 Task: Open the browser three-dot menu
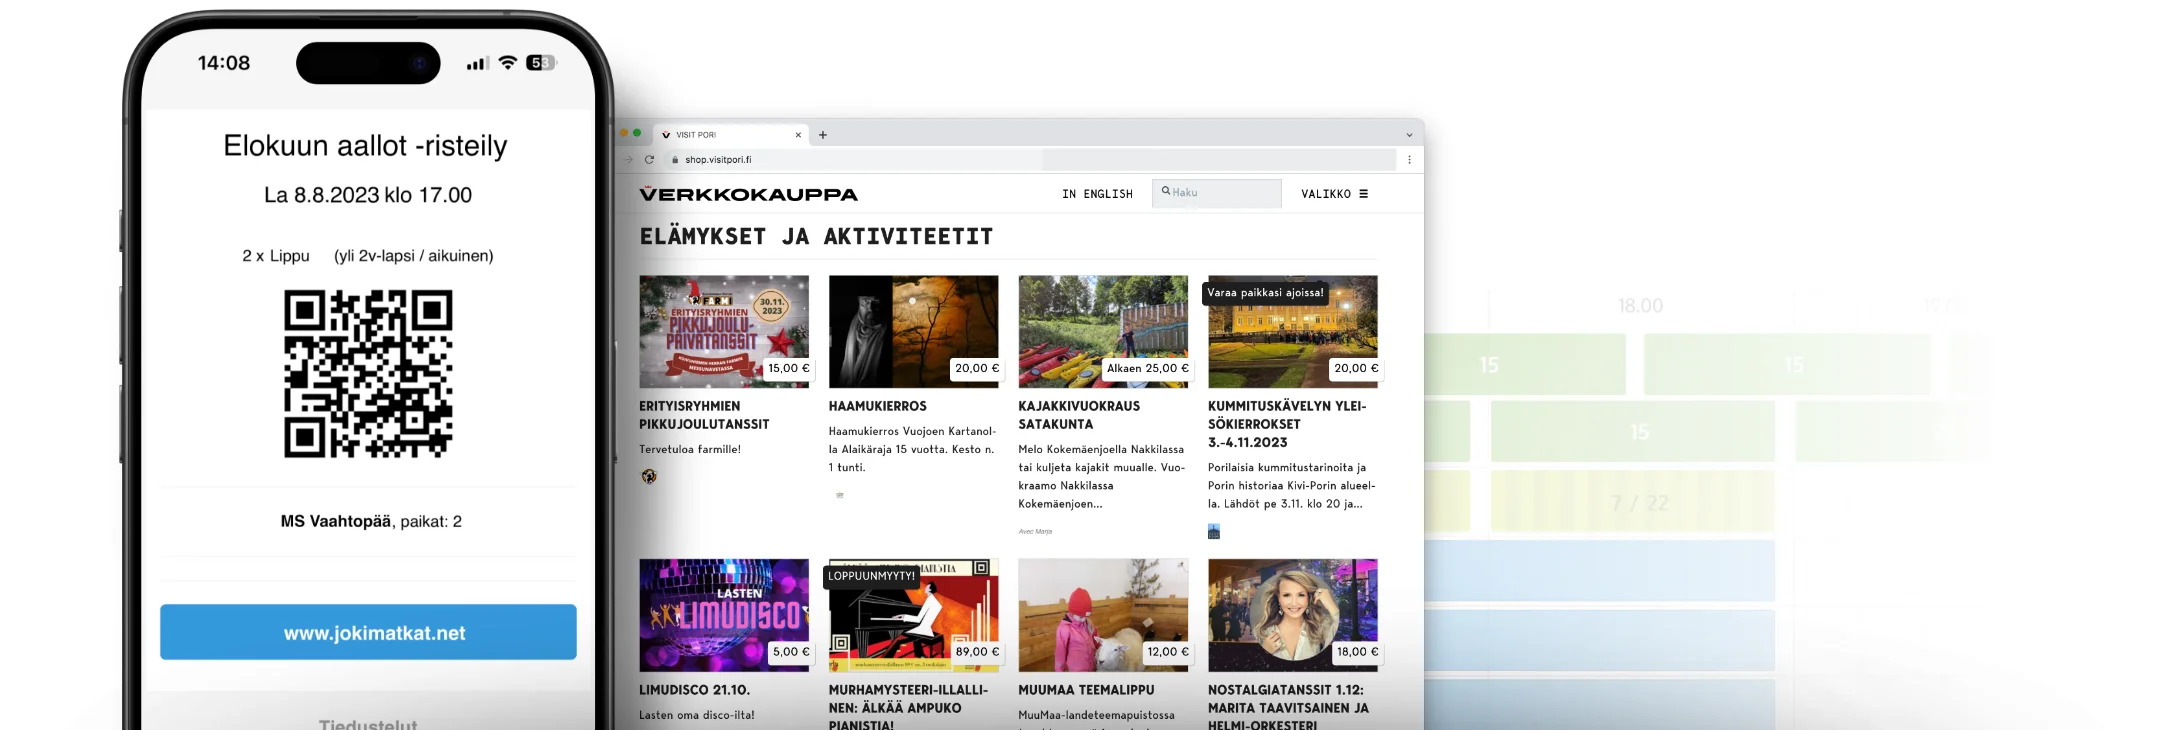pos(1409,160)
